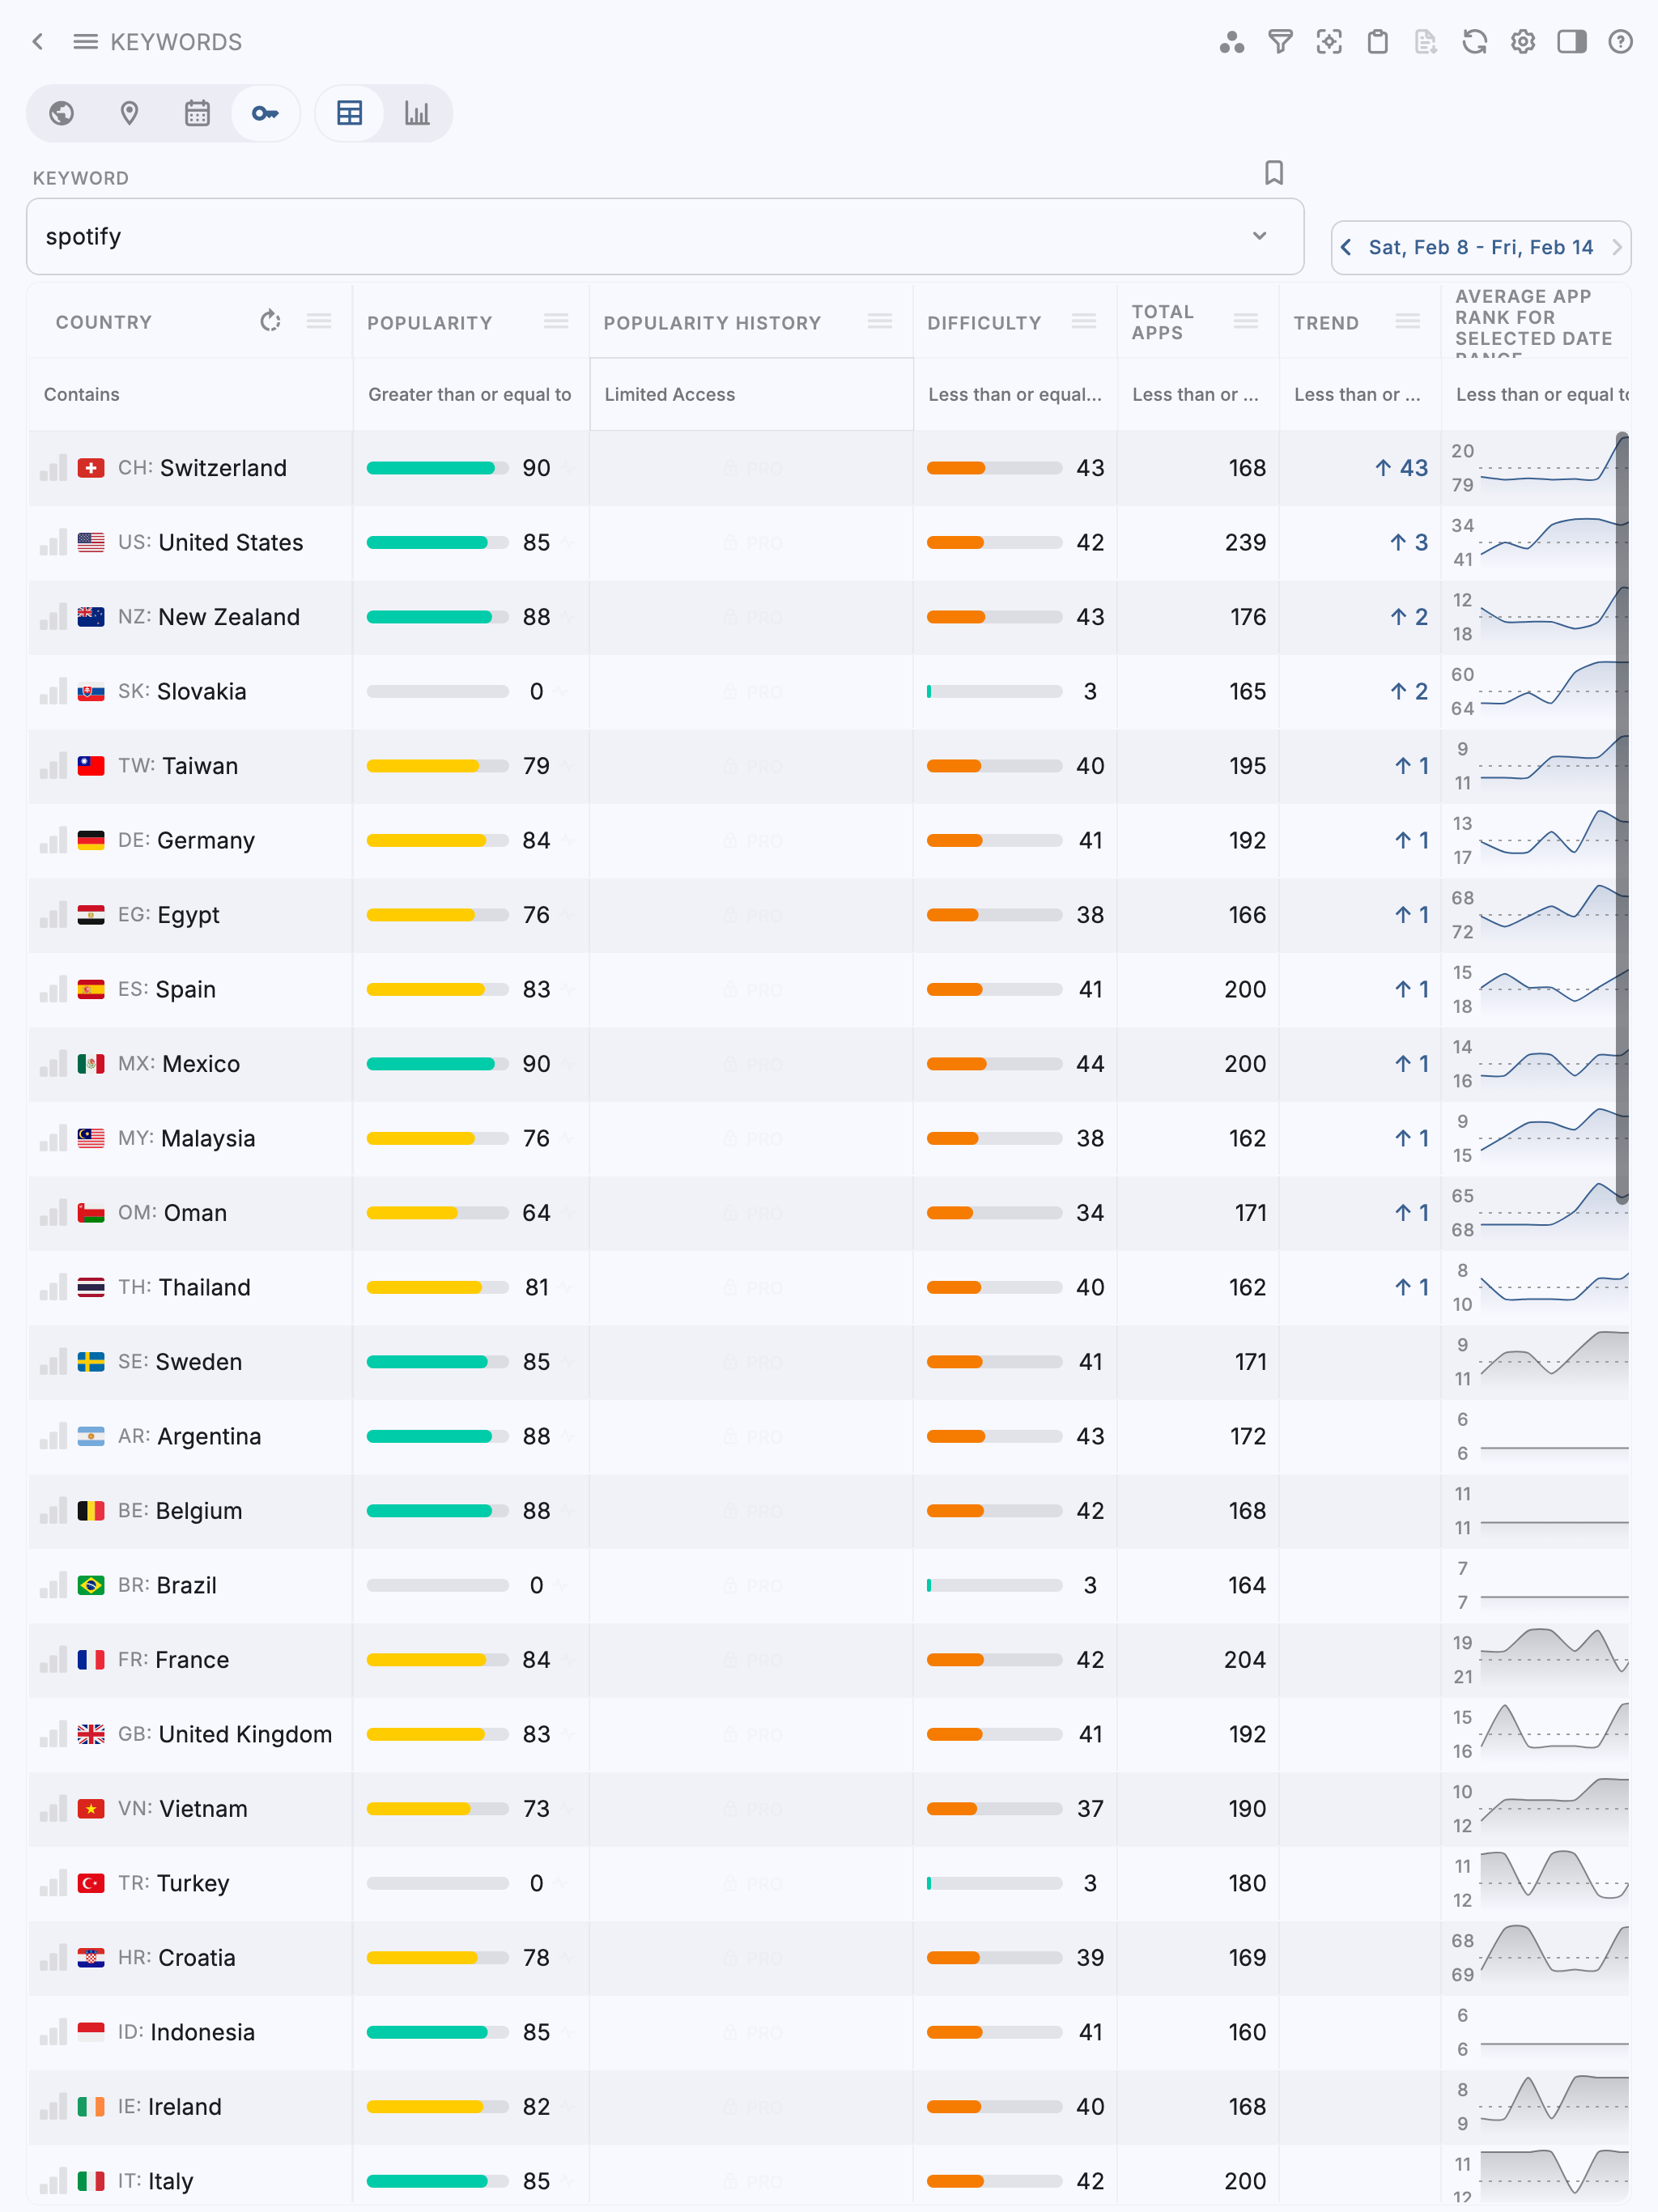Image resolution: width=1658 pixels, height=2212 pixels.
Task: Open the help question mark icon
Action: coord(1620,42)
